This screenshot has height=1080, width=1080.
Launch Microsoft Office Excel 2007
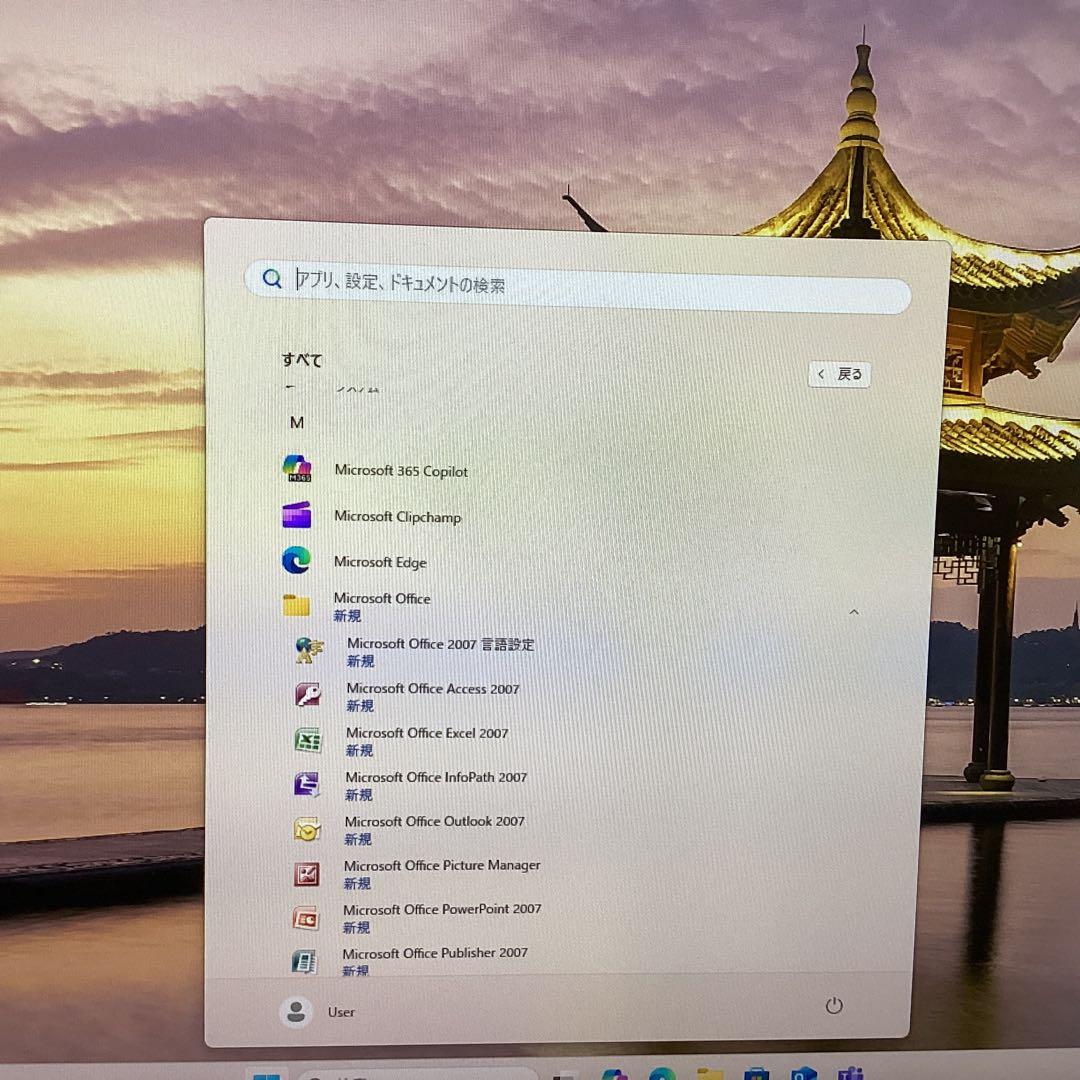click(427, 733)
